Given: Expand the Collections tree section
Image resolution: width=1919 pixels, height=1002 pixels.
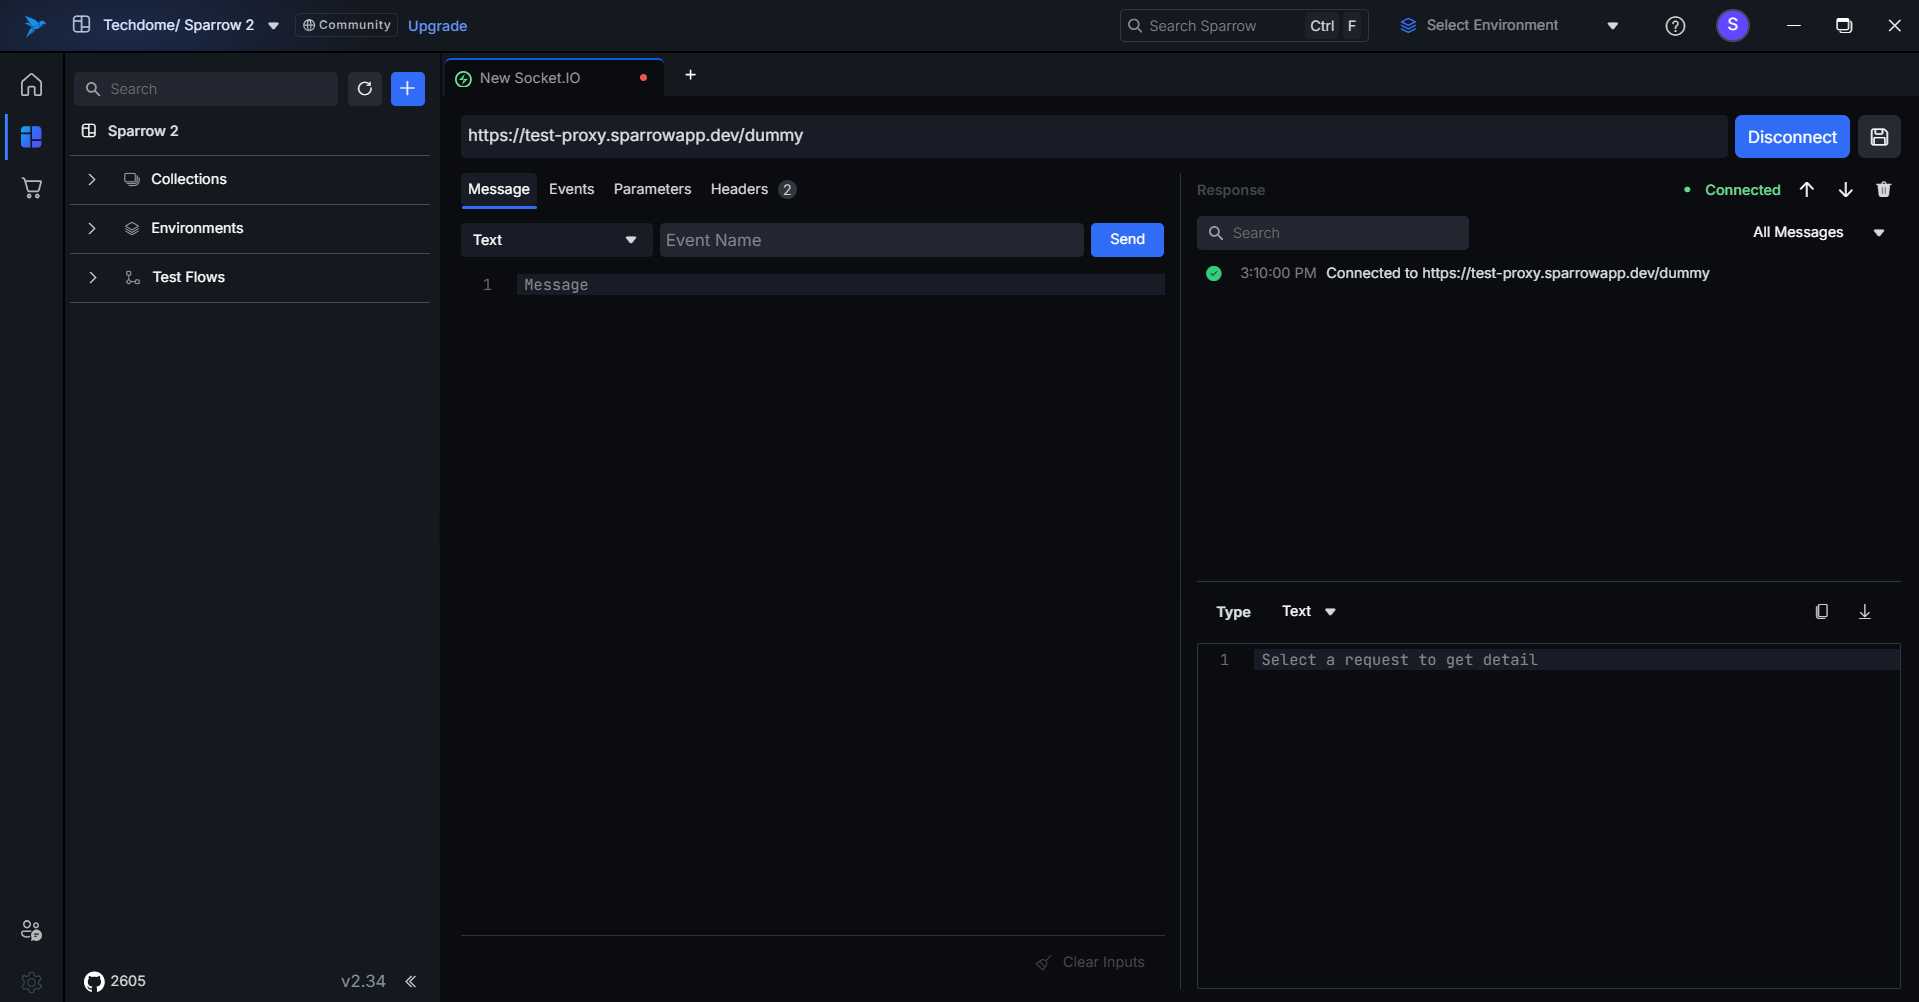Looking at the screenshot, I should tap(92, 179).
